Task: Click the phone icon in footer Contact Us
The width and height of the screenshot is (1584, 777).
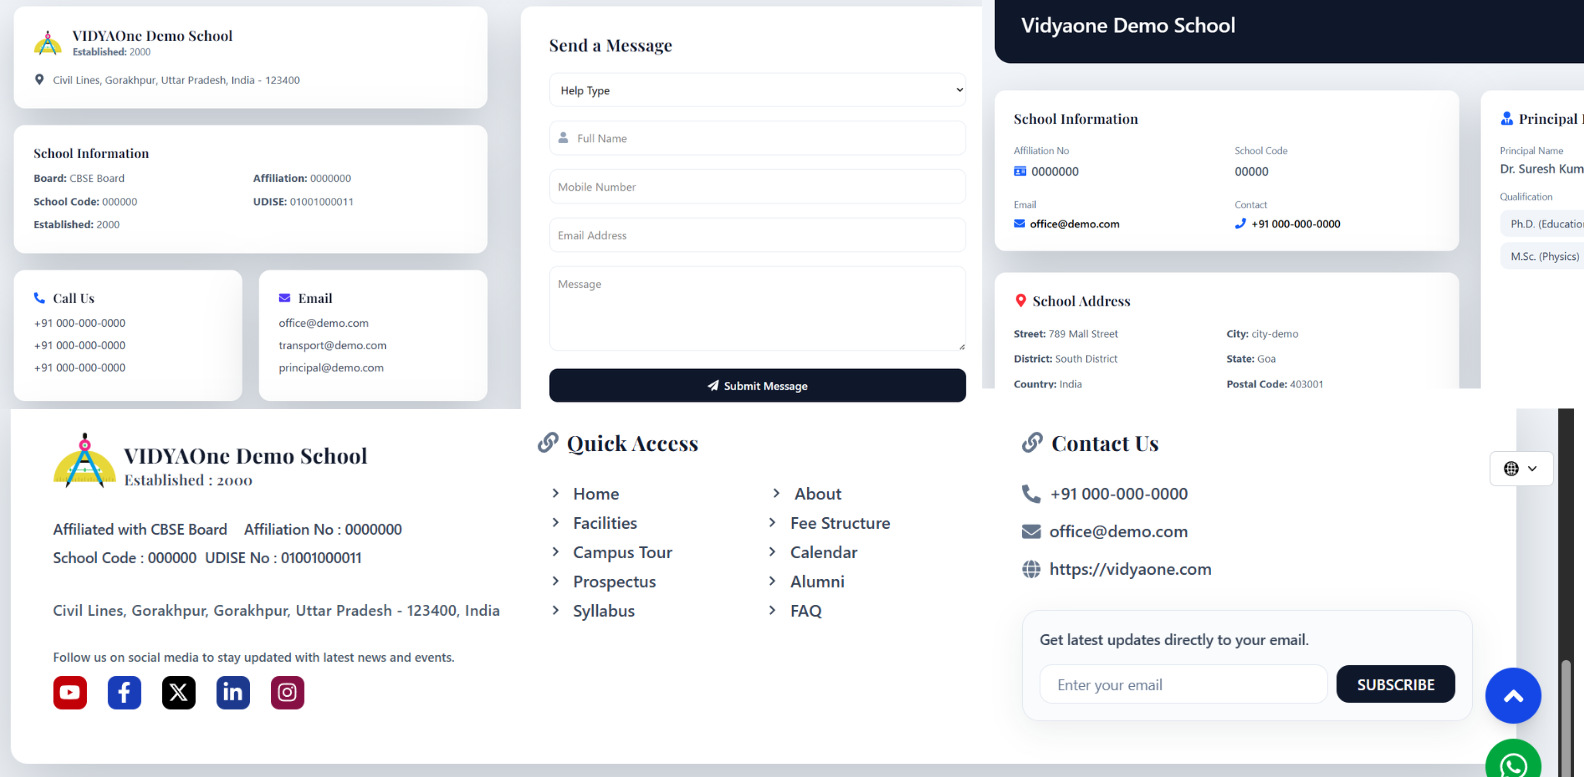Action: click(1031, 494)
